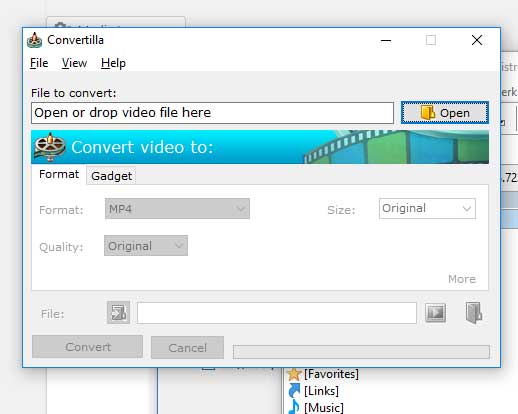Click the output file save-as icon
This screenshot has height=414, width=518.
[x=118, y=313]
